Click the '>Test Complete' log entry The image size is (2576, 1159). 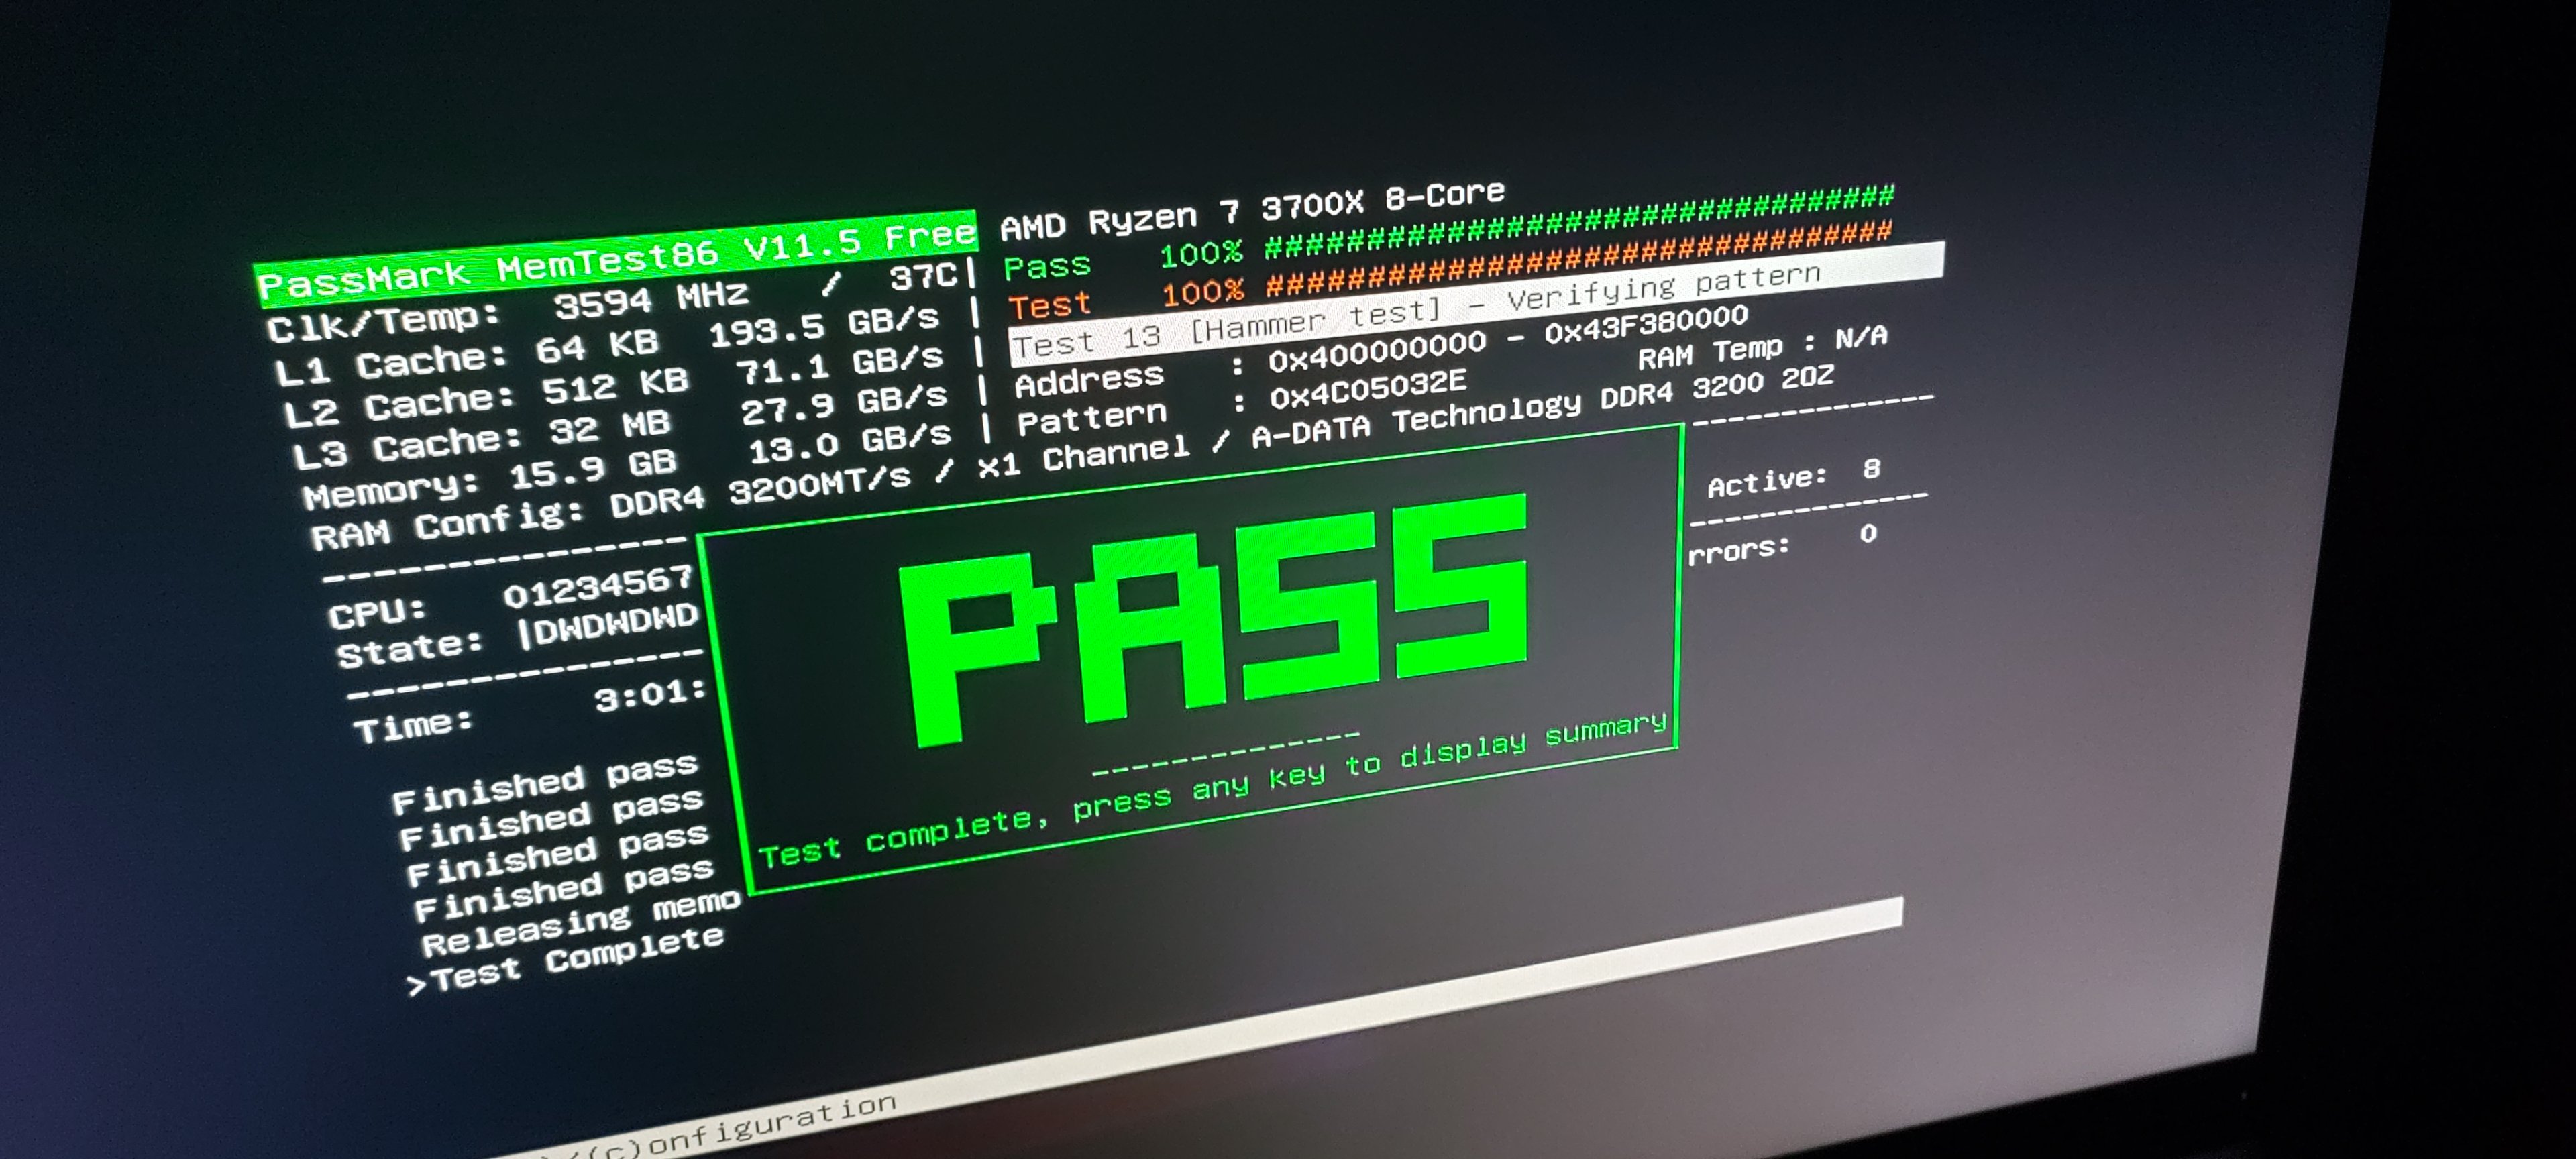pos(565,962)
